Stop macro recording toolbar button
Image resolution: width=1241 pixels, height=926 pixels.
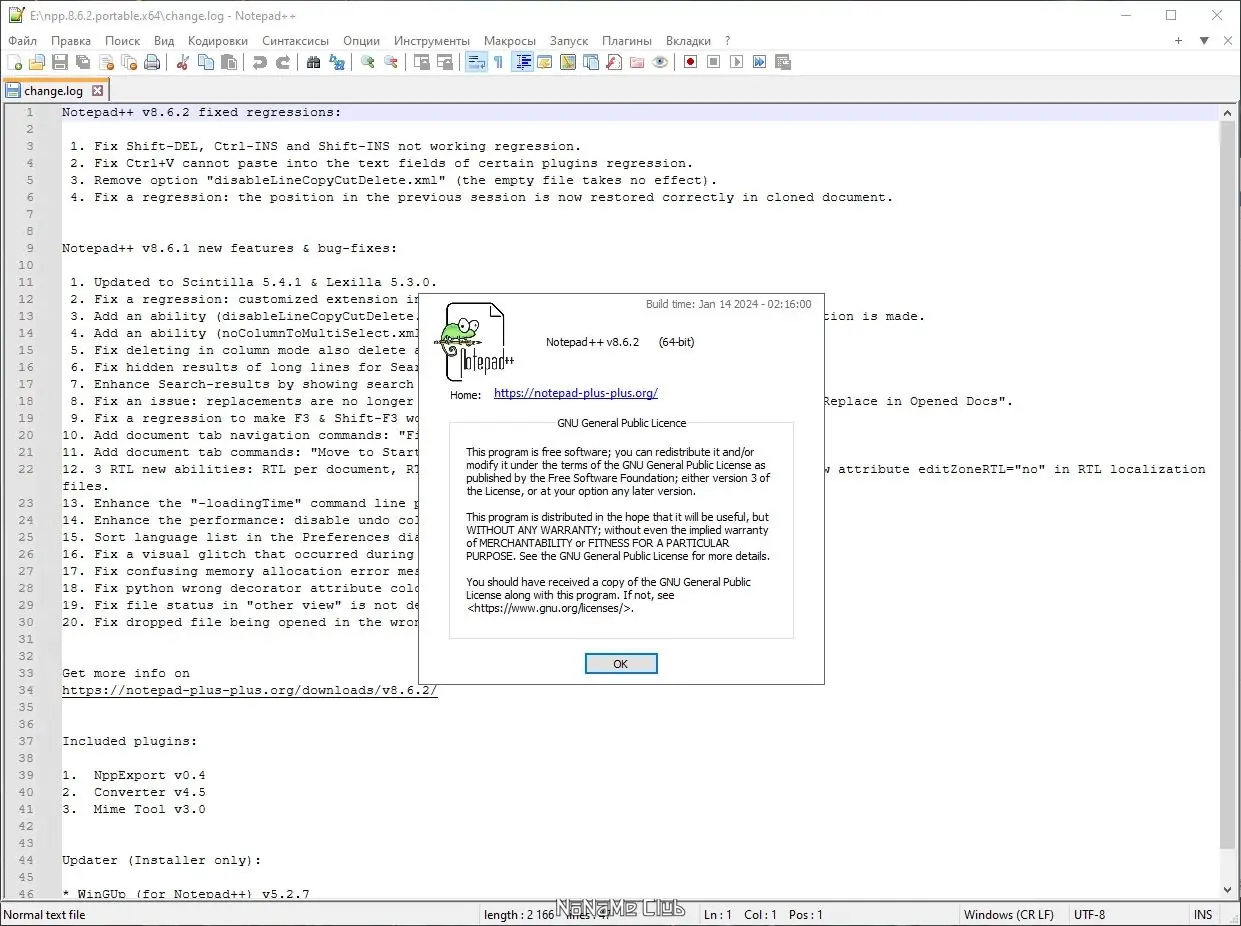714,62
